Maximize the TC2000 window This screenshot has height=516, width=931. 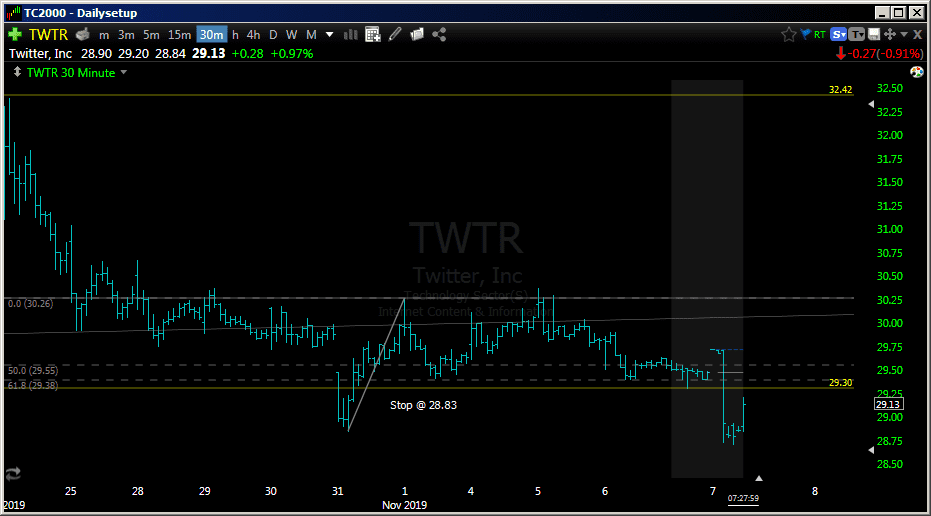point(899,12)
